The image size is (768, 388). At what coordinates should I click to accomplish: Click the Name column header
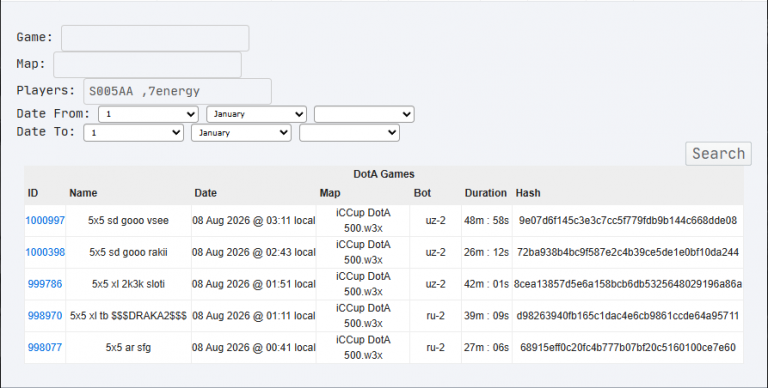click(83, 193)
